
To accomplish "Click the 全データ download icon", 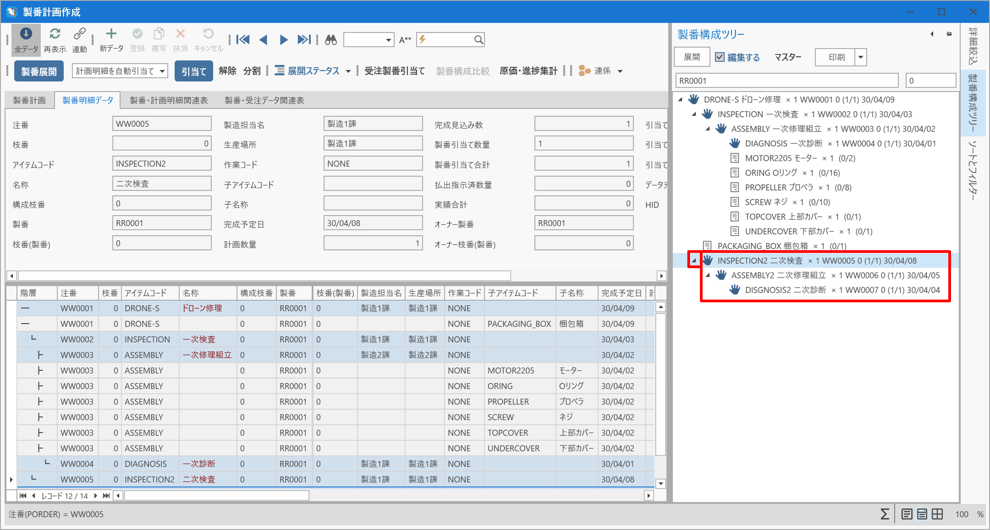I will 26,36.
